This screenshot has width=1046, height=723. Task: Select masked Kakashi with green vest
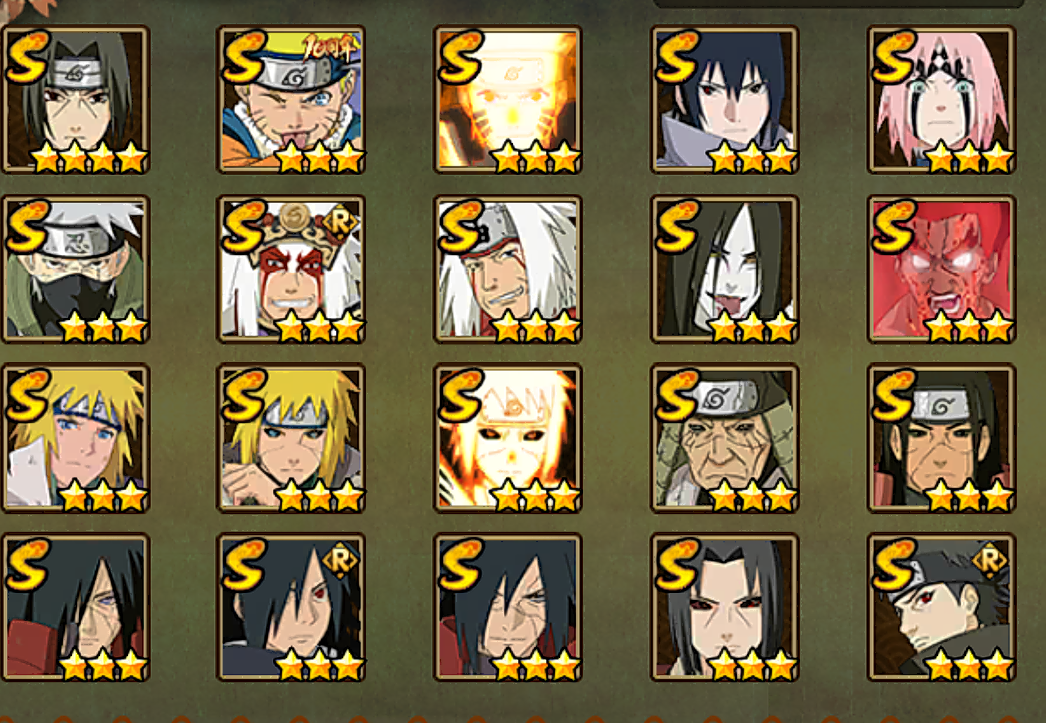click(x=75, y=269)
